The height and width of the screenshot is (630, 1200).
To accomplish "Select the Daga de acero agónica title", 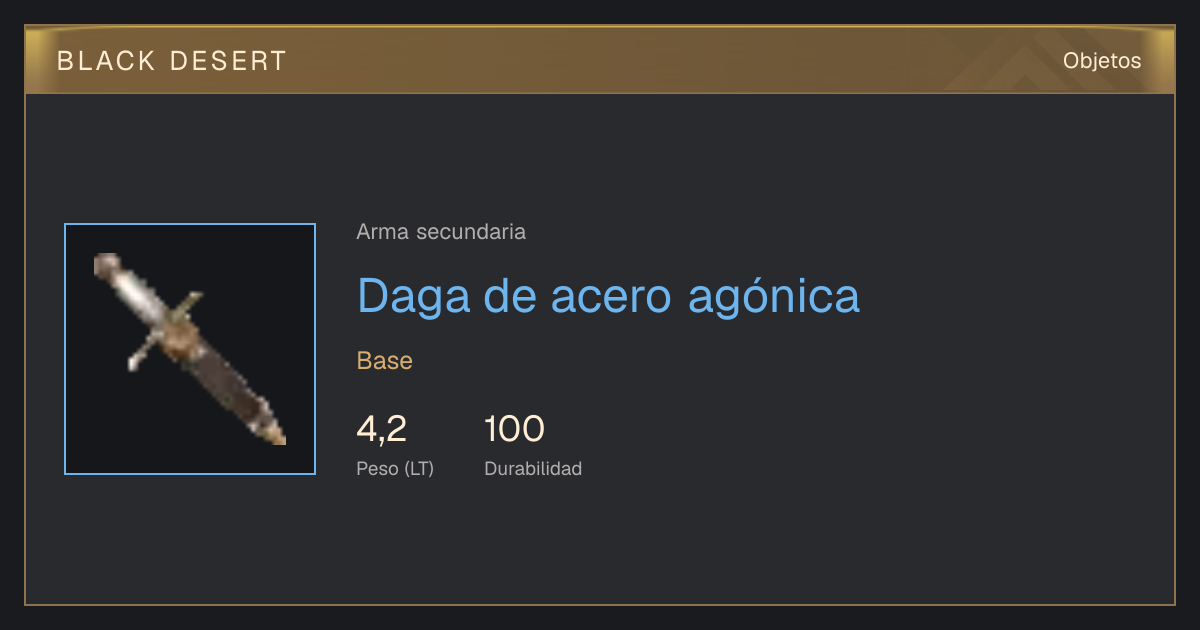I will point(608,295).
